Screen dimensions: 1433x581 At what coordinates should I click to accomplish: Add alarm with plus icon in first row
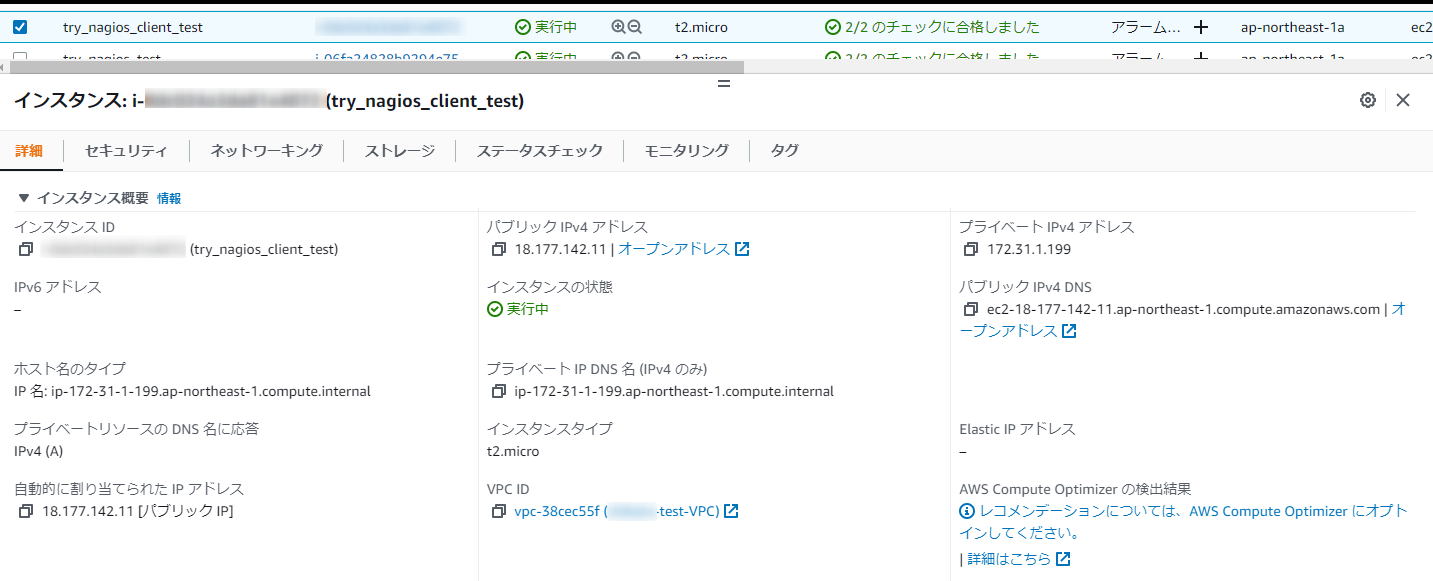(1201, 27)
